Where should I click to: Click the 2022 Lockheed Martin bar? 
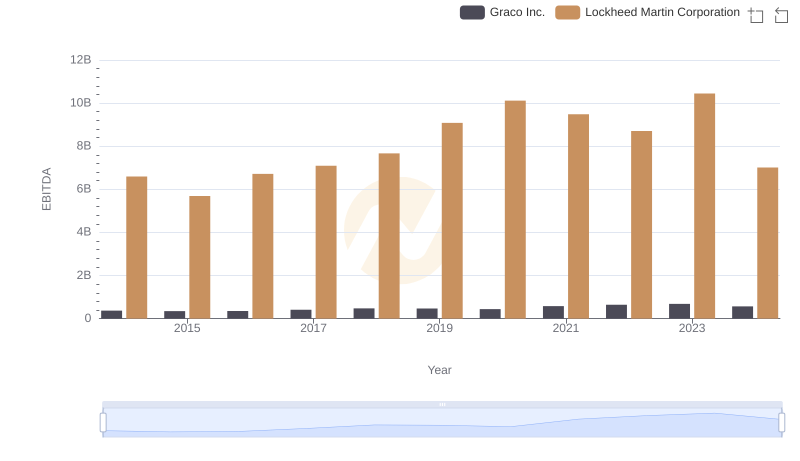[x=641, y=225]
